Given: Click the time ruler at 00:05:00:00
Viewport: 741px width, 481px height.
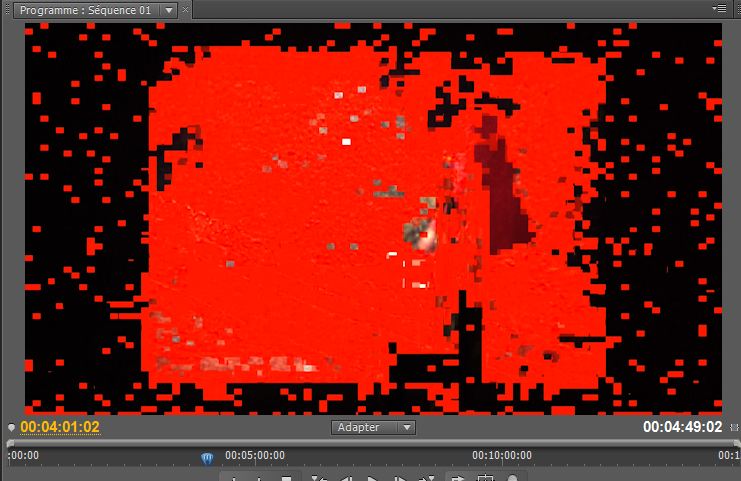Looking at the screenshot, I should 255,455.
